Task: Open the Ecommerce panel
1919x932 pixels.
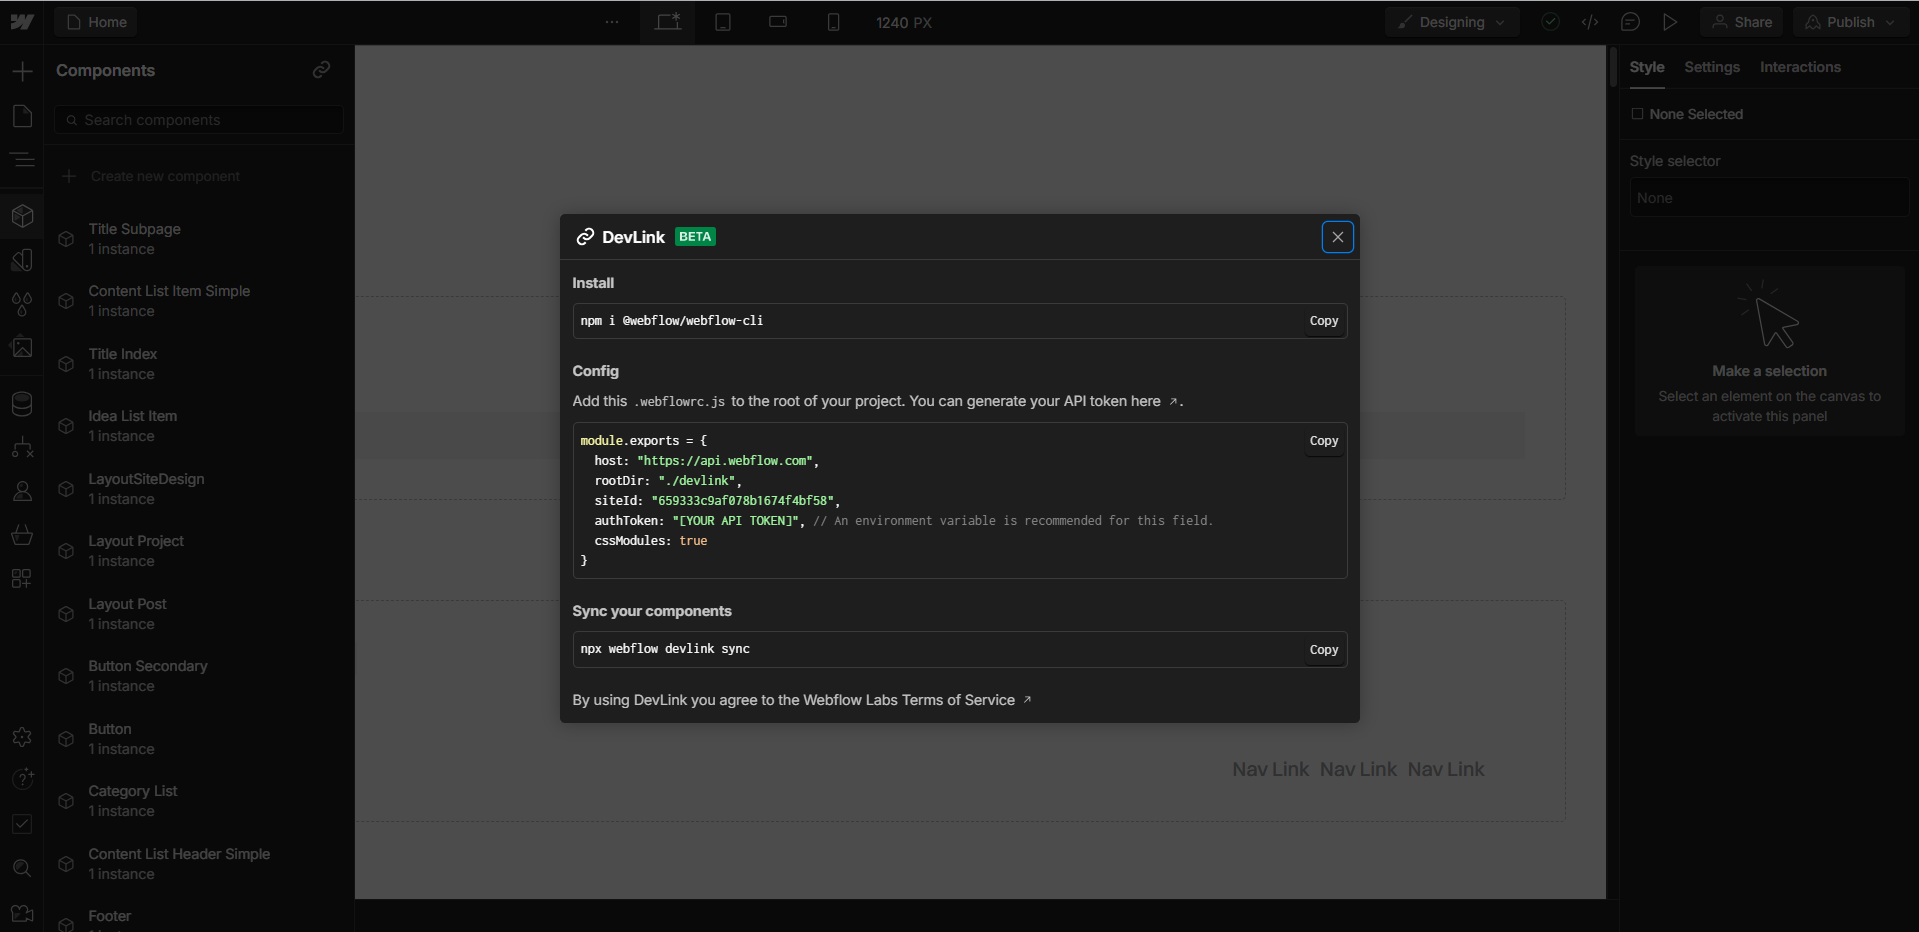Action: pos(22,535)
